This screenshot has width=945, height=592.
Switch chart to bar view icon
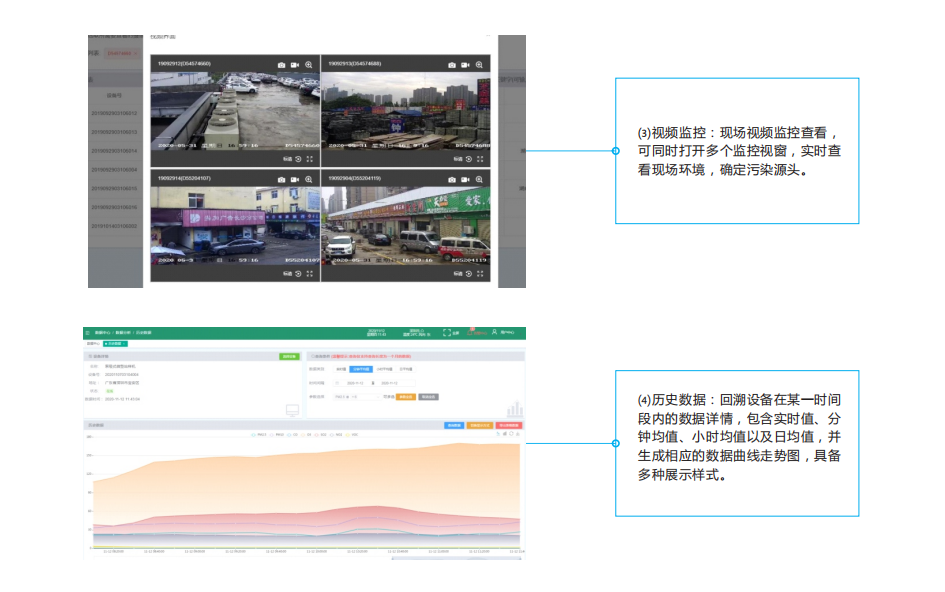[x=504, y=433]
